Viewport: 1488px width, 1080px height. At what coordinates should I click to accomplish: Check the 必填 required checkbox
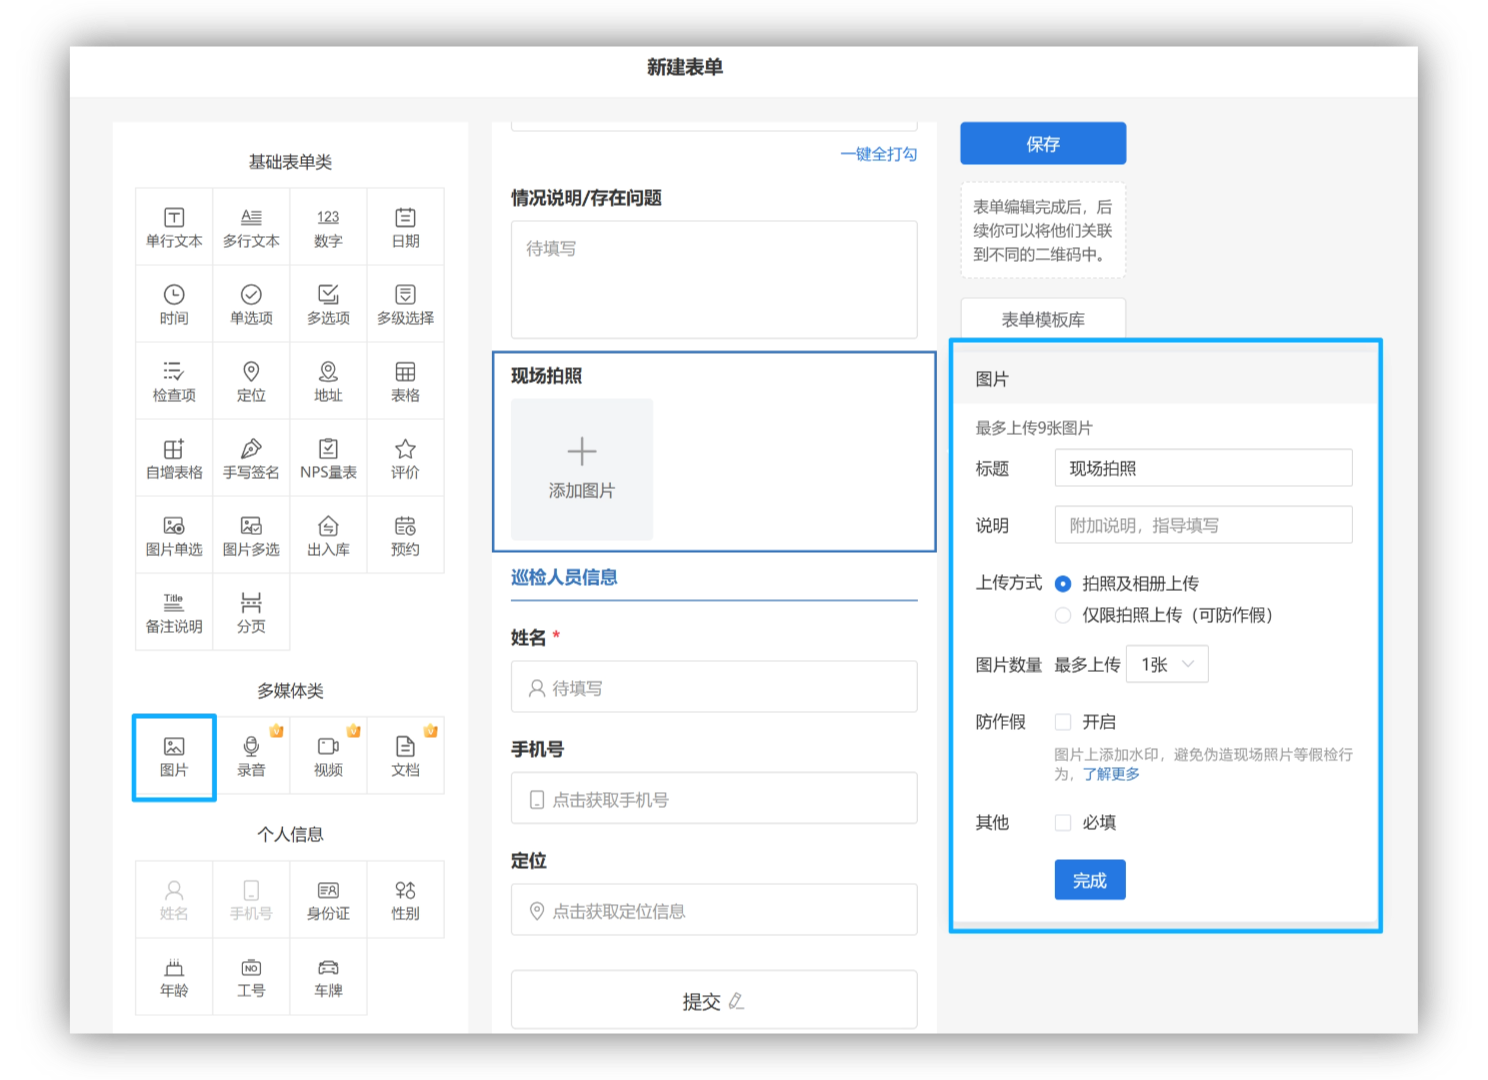pos(1063,823)
